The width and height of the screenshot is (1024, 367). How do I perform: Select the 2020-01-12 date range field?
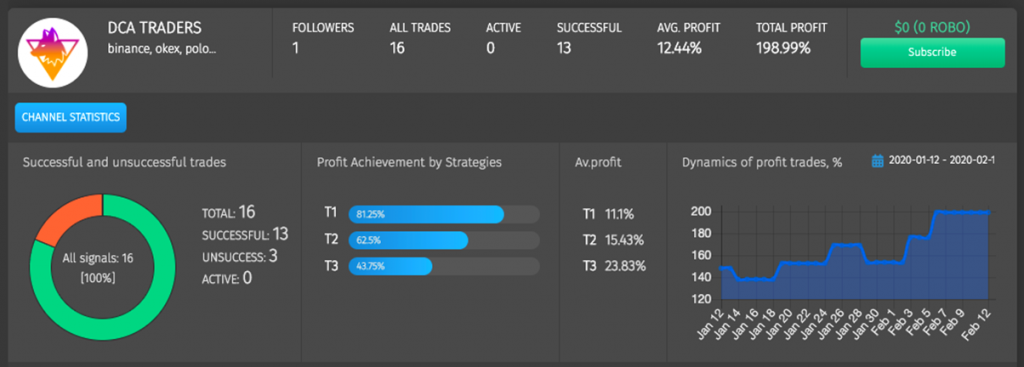[x=941, y=161]
